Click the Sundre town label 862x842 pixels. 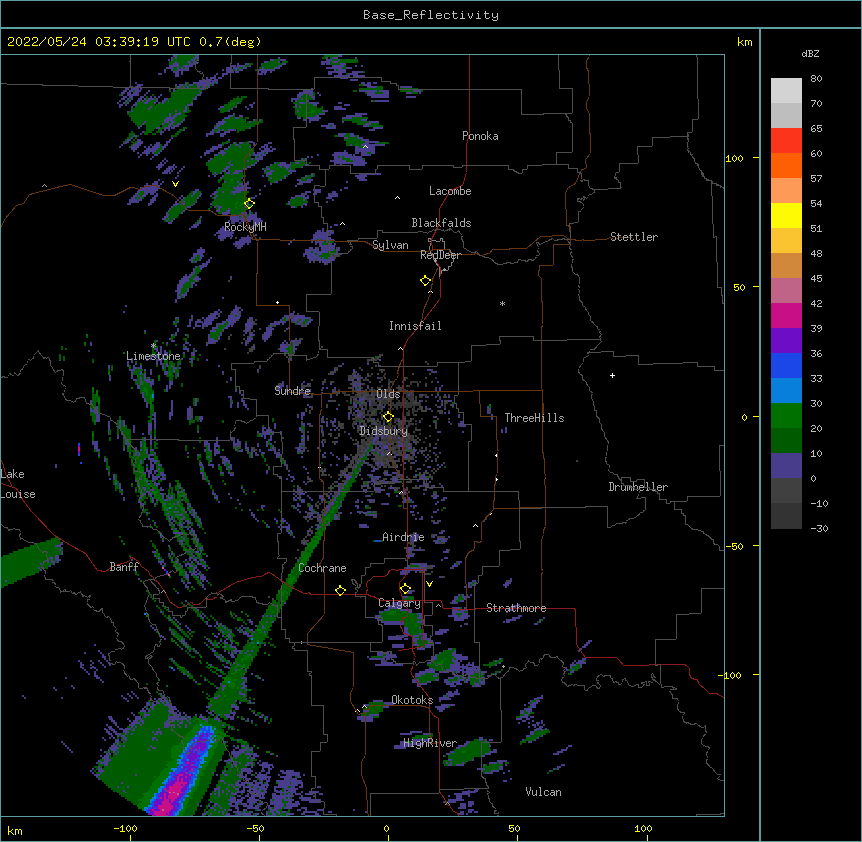pyautogui.click(x=292, y=391)
